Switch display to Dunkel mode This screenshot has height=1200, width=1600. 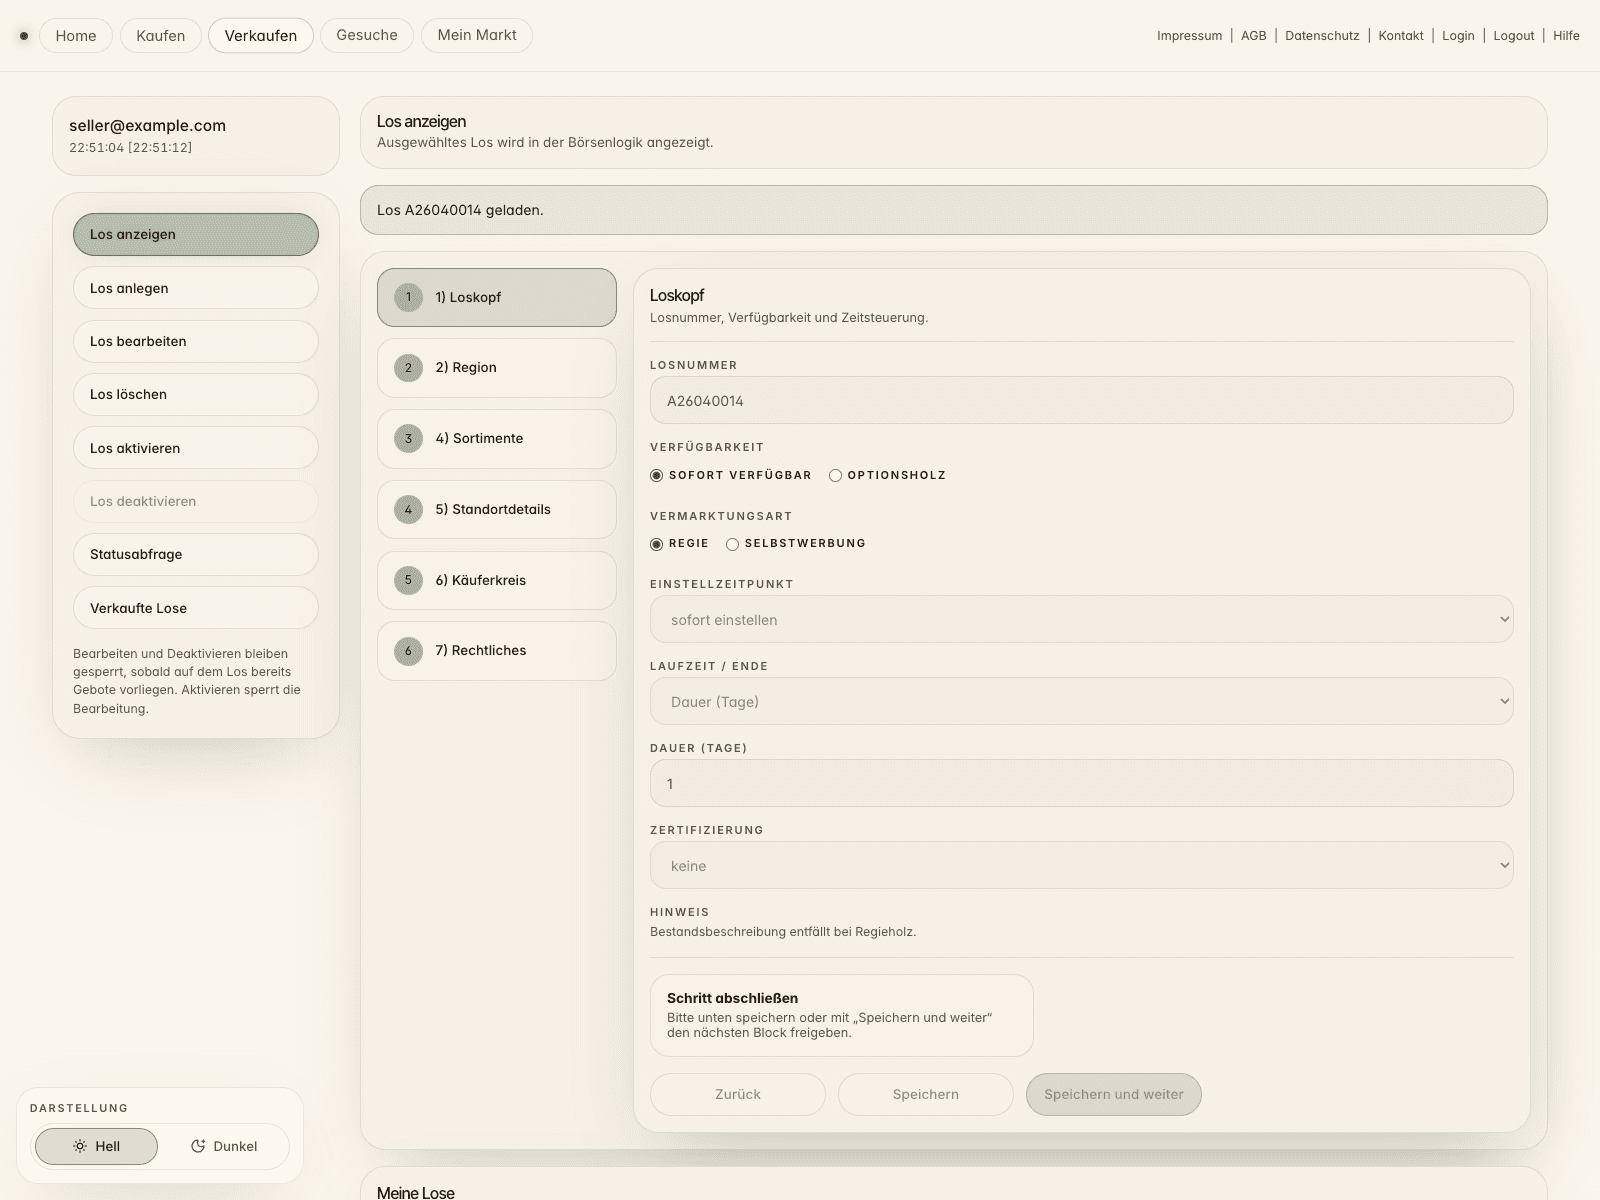click(223, 1146)
